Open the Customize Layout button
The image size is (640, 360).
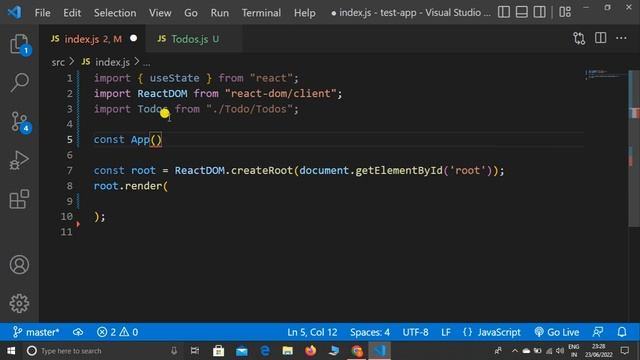coord(565,12)
